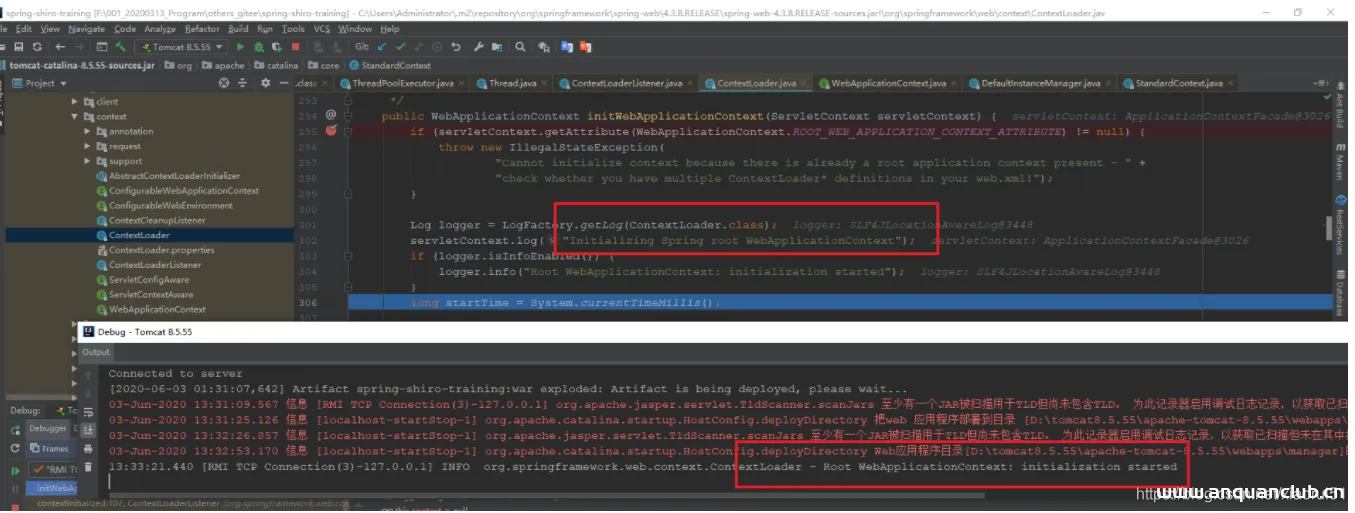The height and width of the screenshot is (513, 1355).
Task: Toggle soft-wrap in console output
Action: [x=86, y=409]
